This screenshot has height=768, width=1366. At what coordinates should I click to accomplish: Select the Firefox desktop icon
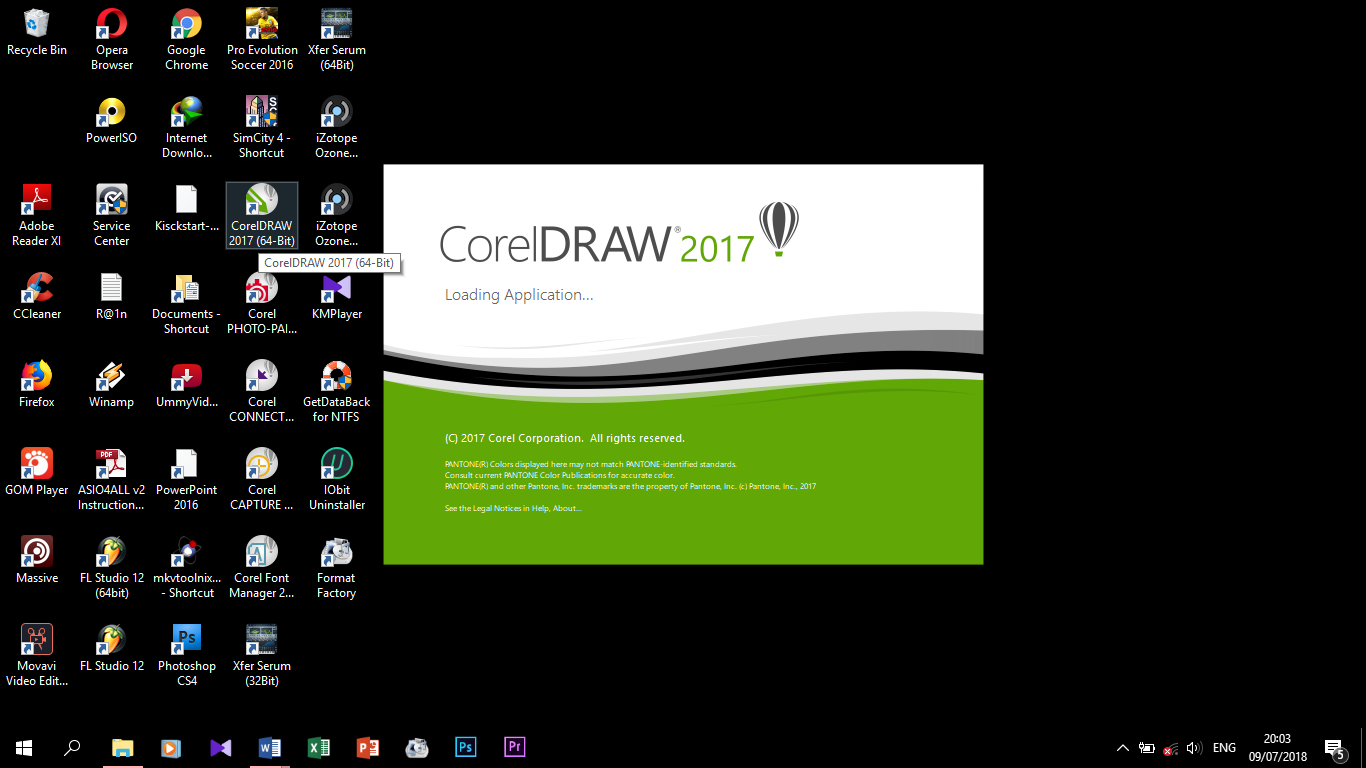point(37,385)
